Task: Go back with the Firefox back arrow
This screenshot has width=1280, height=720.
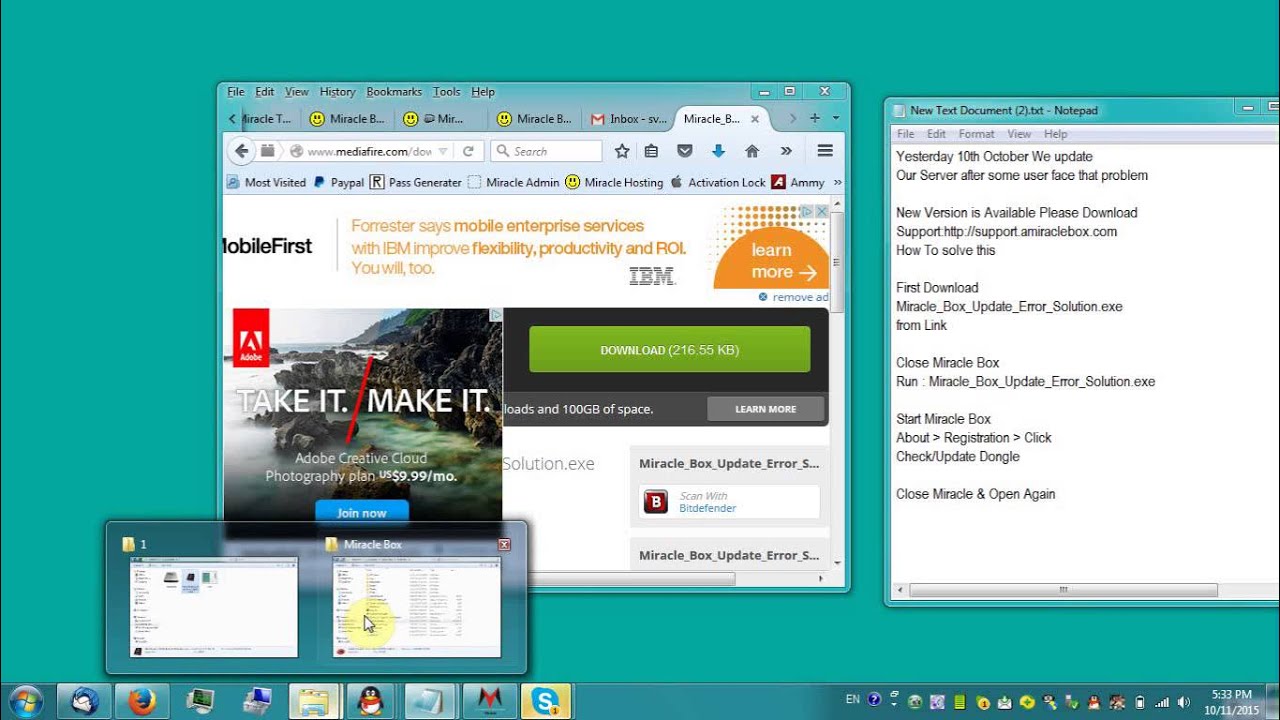Action: click(241, 151)
